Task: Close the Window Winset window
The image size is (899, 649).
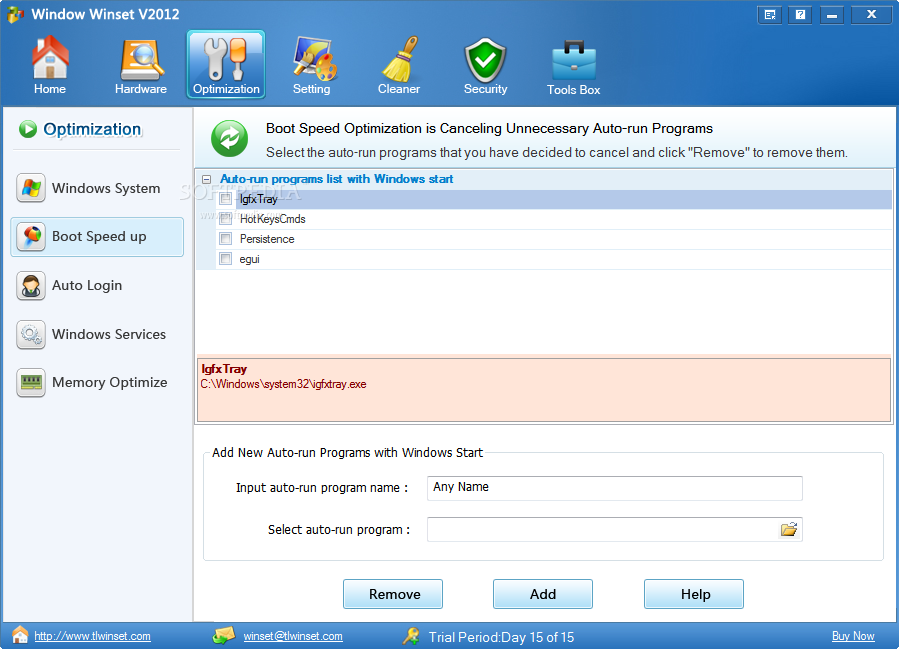Action: pos(871,15)
